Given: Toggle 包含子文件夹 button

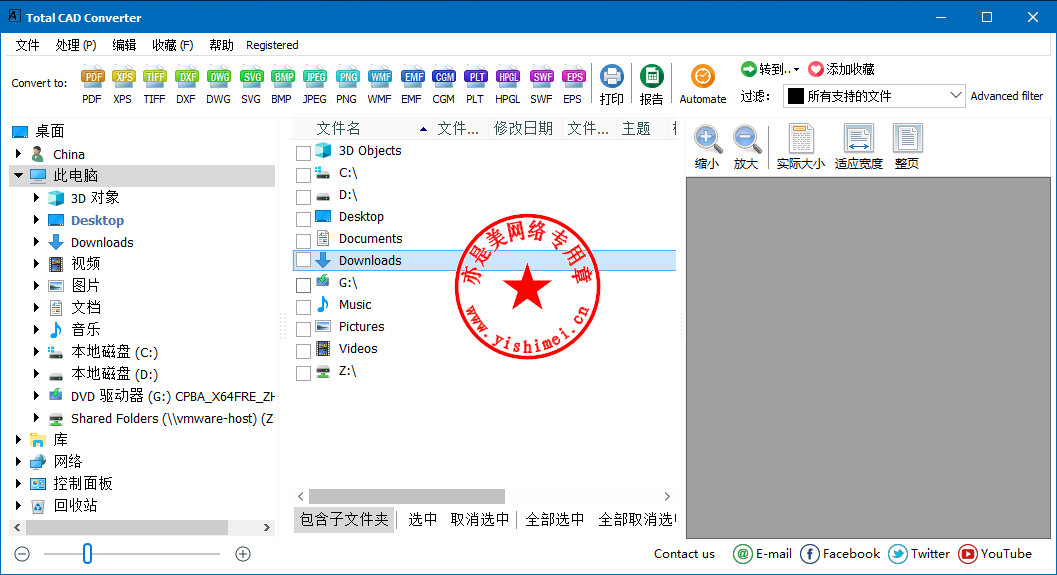Looking at the screenshot, I should click(344, 520).
